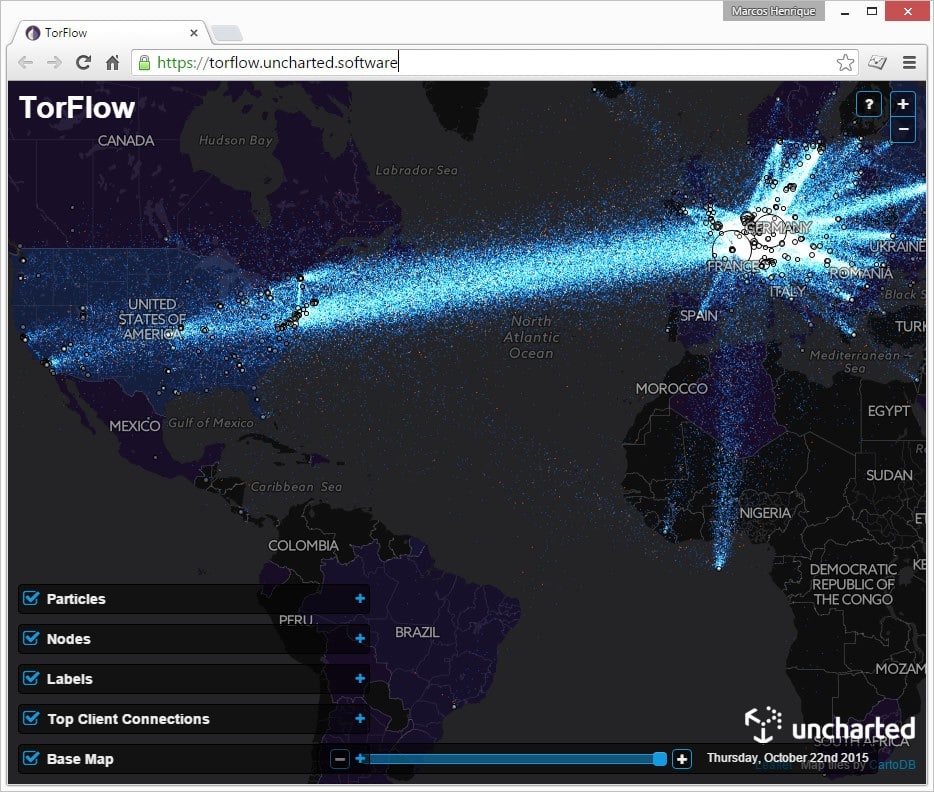The width and height of the screenshot is (934, 792).
Task: Open the TorFlow help question mark
Action: tap(869, 105)
